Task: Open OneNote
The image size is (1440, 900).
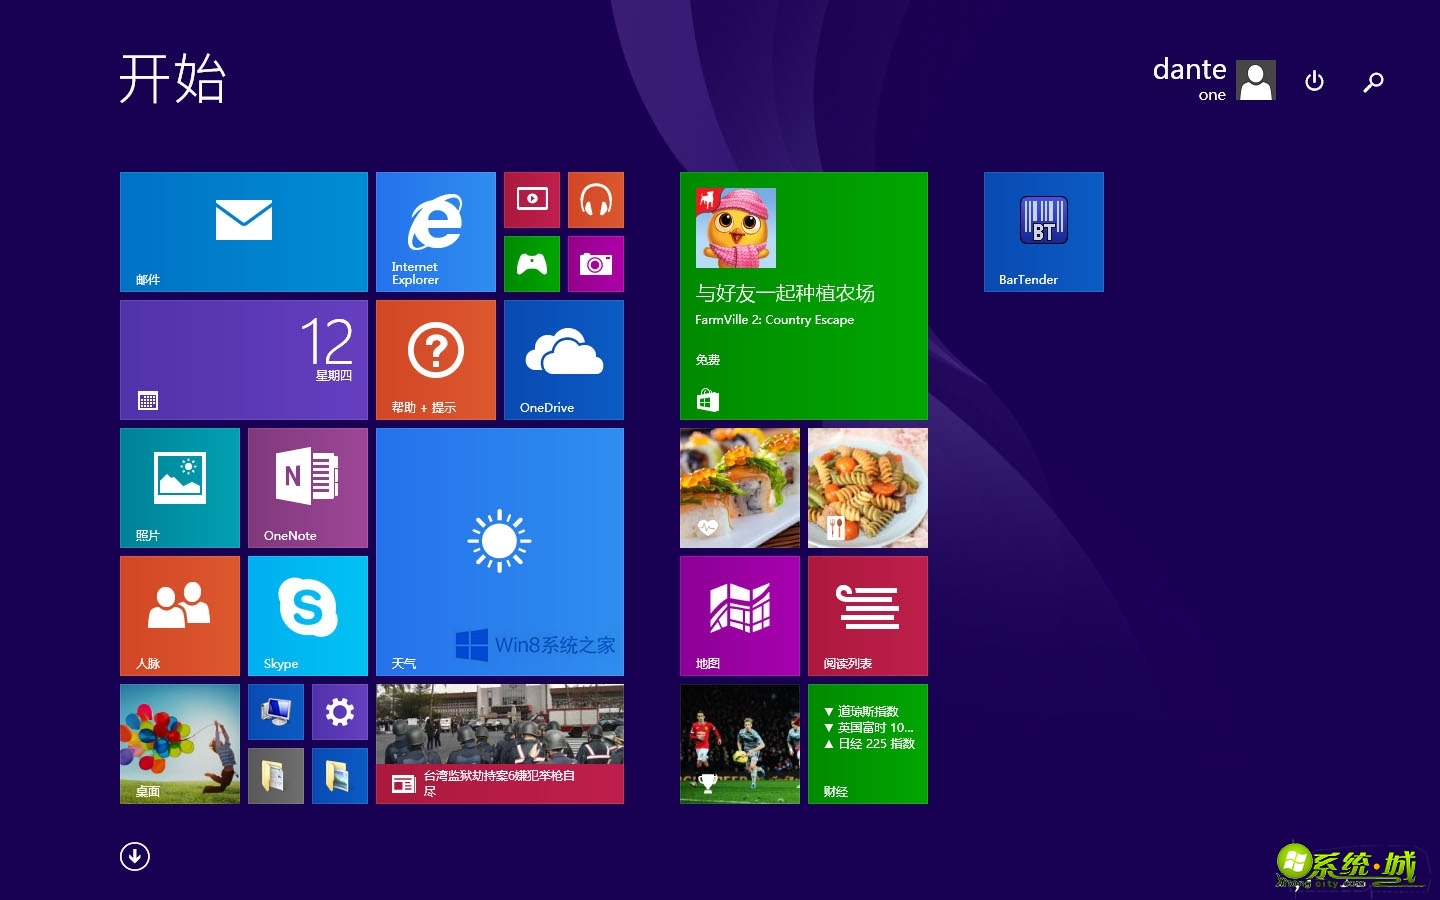Action: pyautogui.click(x=307, y=488)
